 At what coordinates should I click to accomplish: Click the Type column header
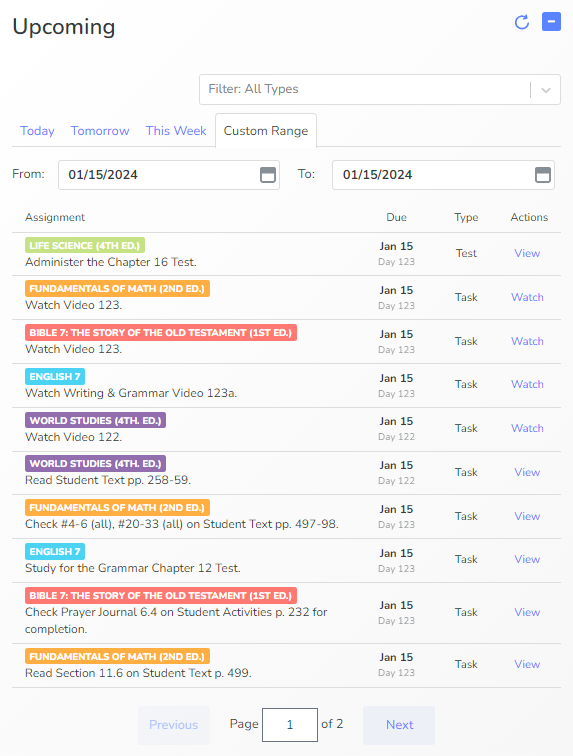point(466,217)
